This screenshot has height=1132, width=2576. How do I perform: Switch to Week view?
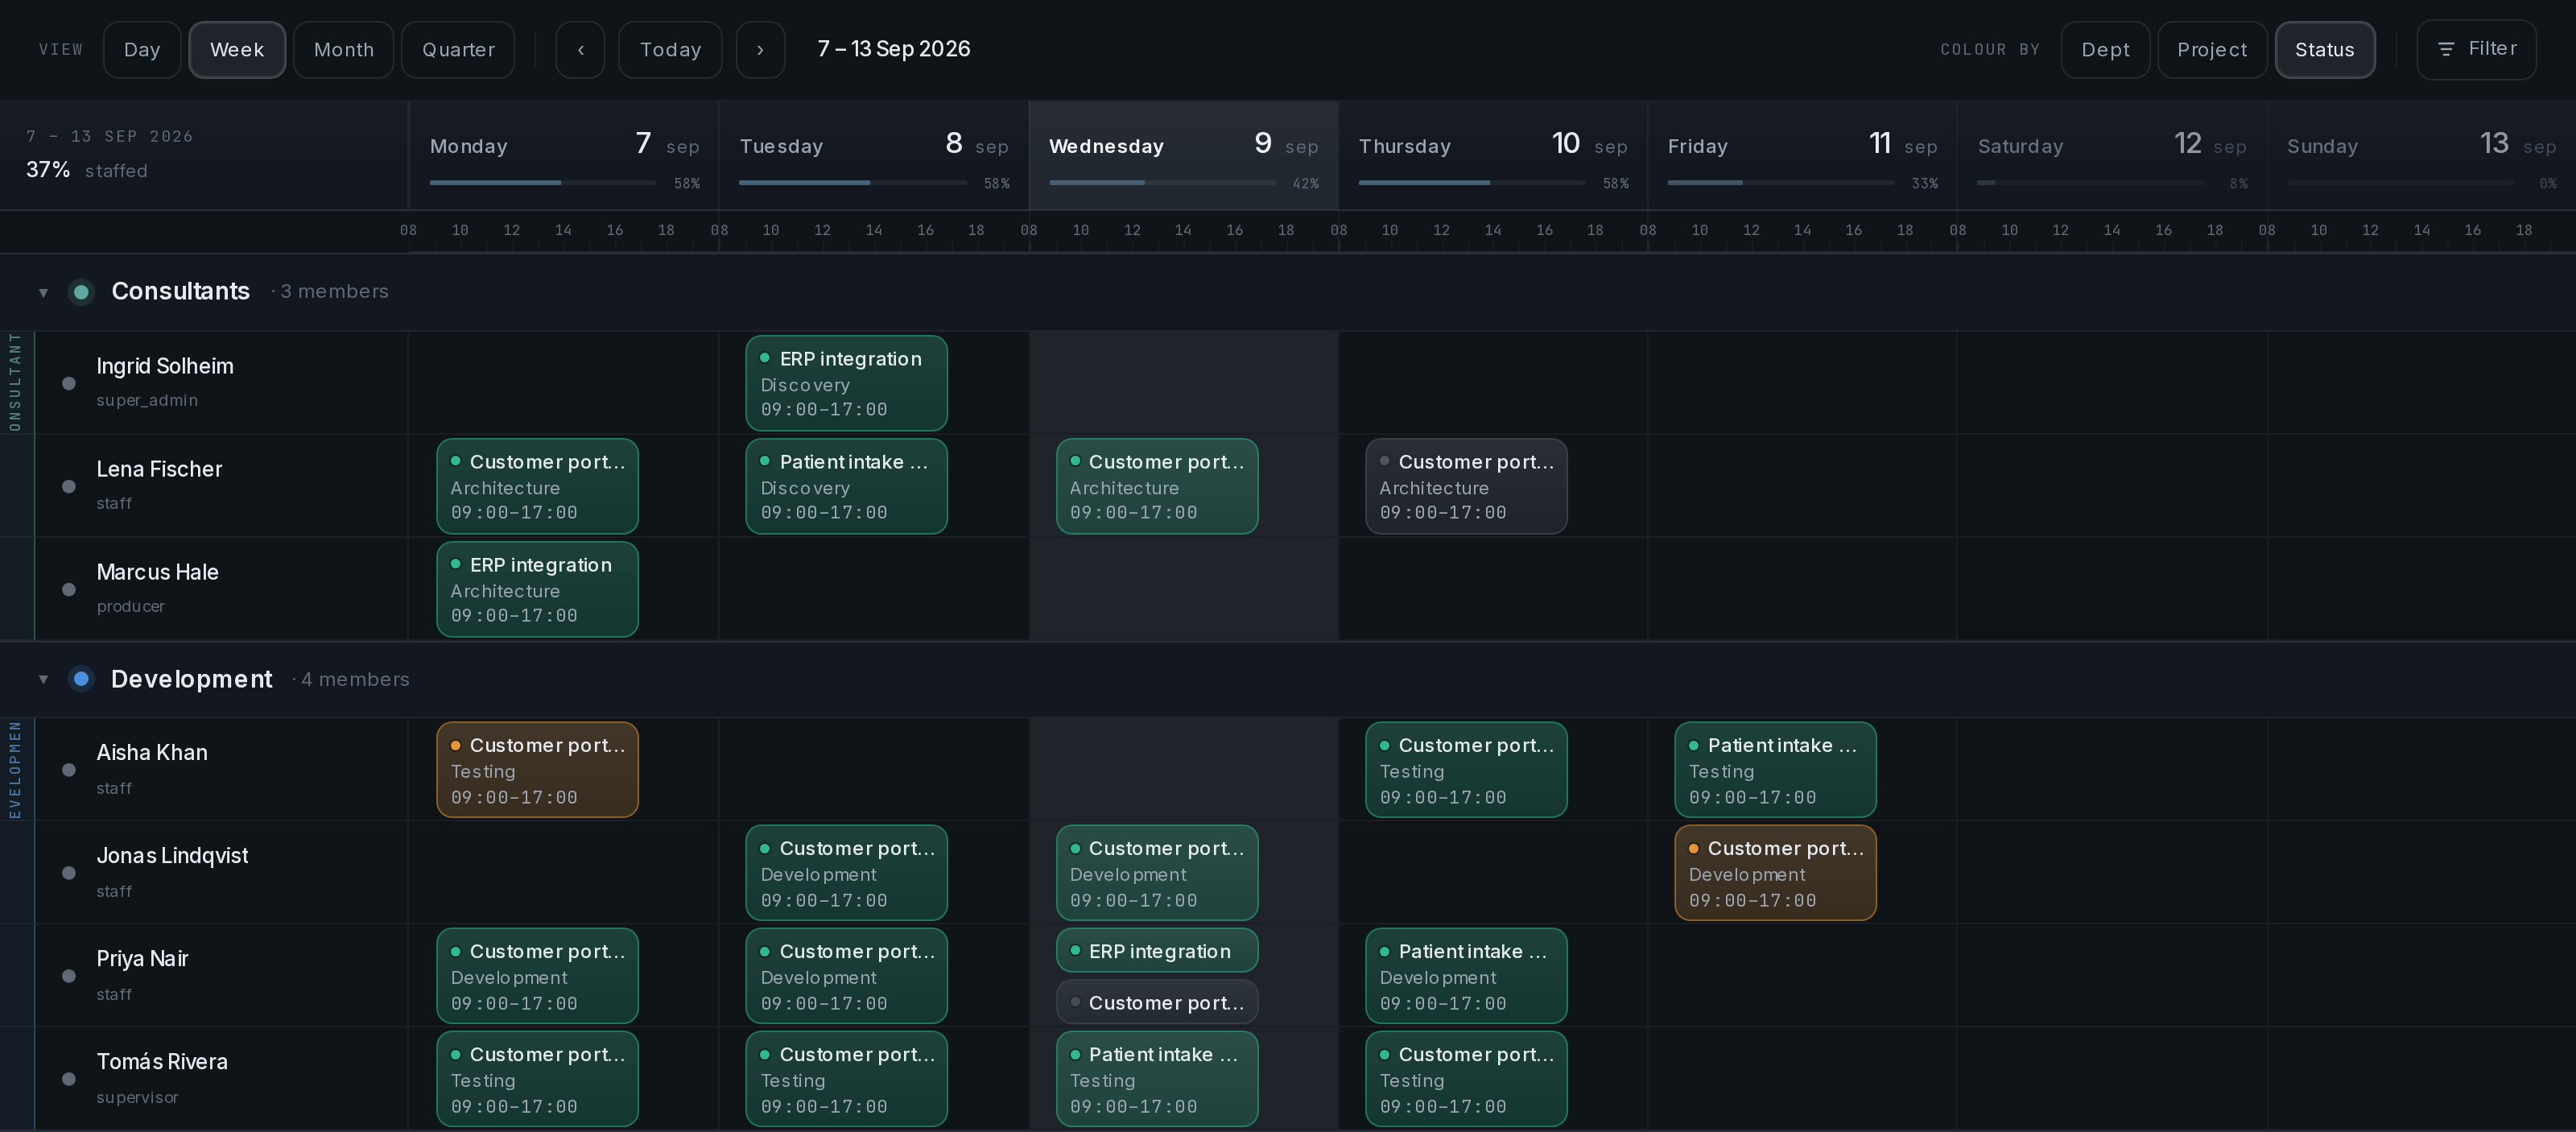237,49
